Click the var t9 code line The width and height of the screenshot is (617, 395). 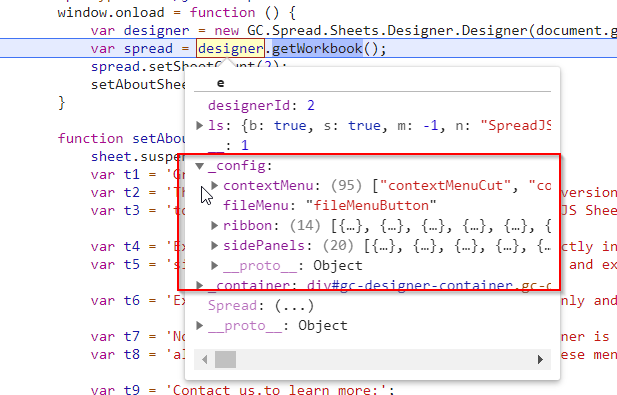click(x=242, y=390)
